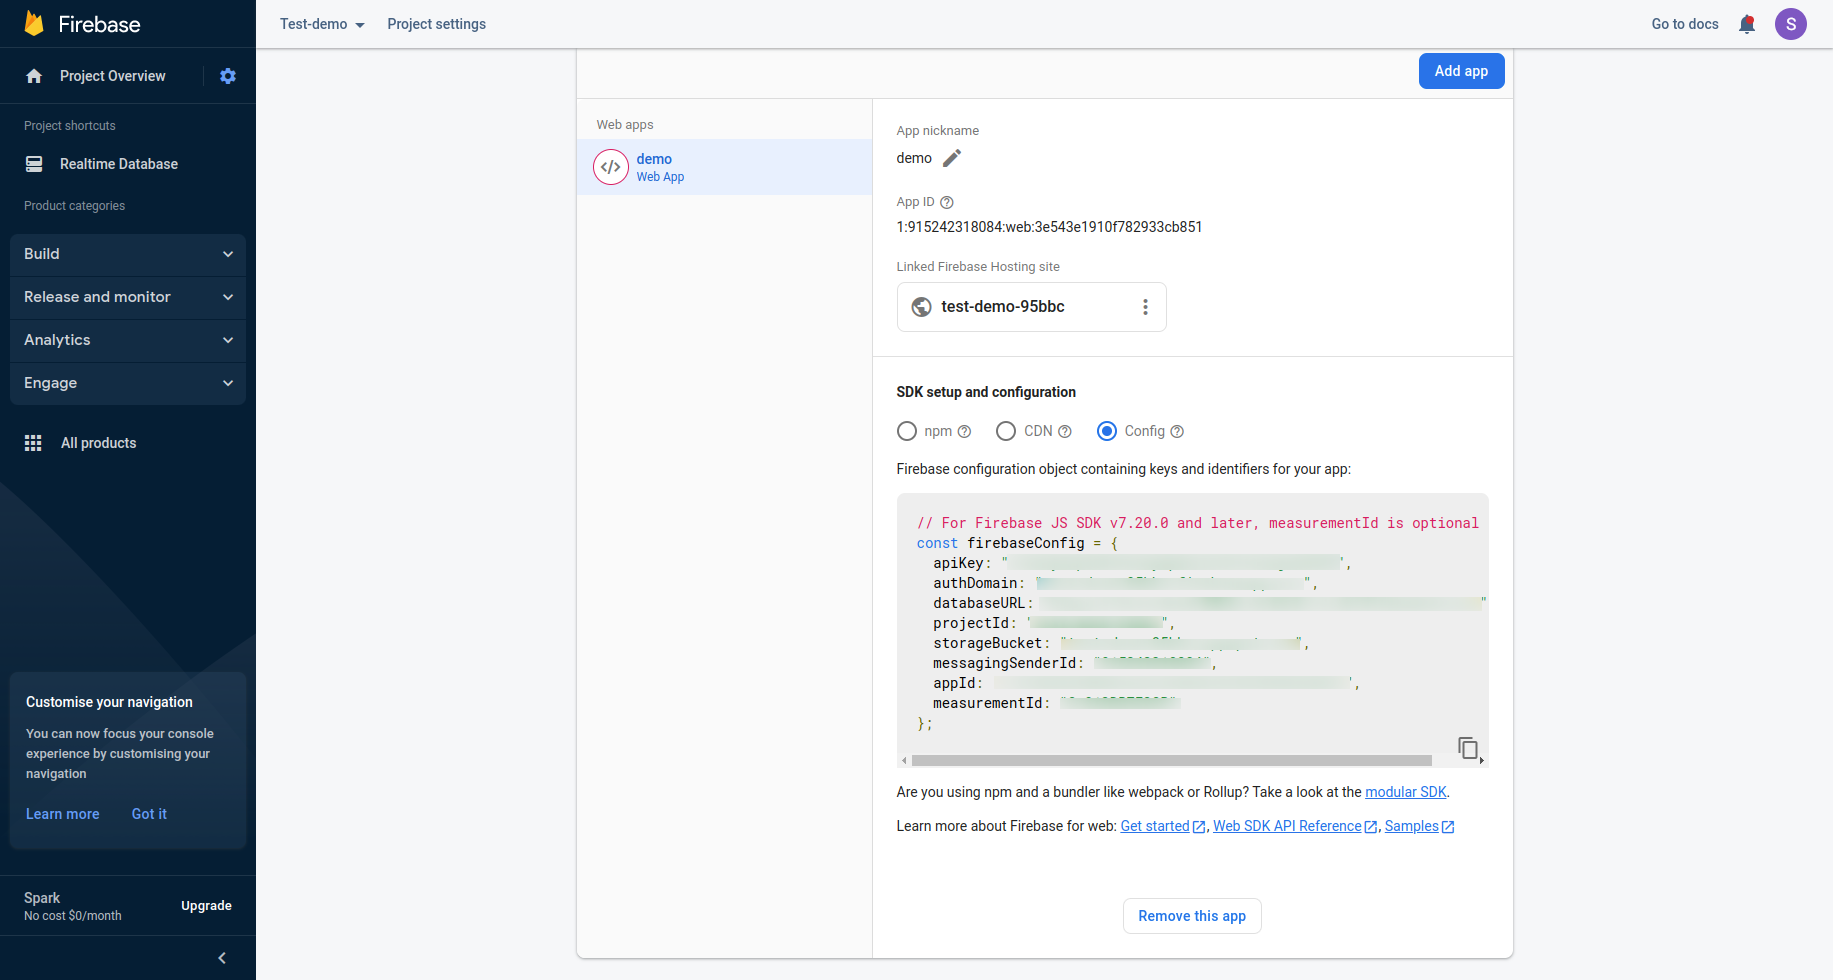Screen dimensions: 1833x980
Task: Click the App ID help icon
Action: pos(947,202)
